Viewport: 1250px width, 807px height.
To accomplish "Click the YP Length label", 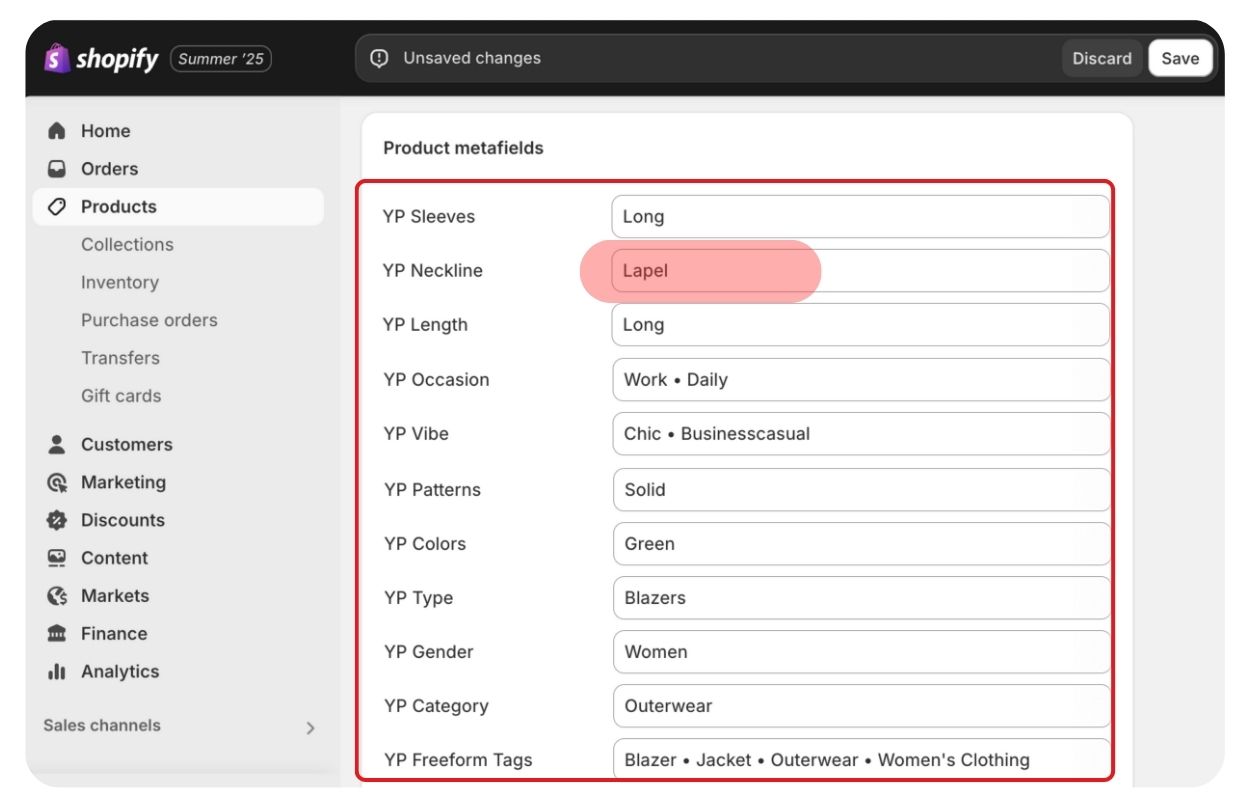I will click(x=425, y=325).
